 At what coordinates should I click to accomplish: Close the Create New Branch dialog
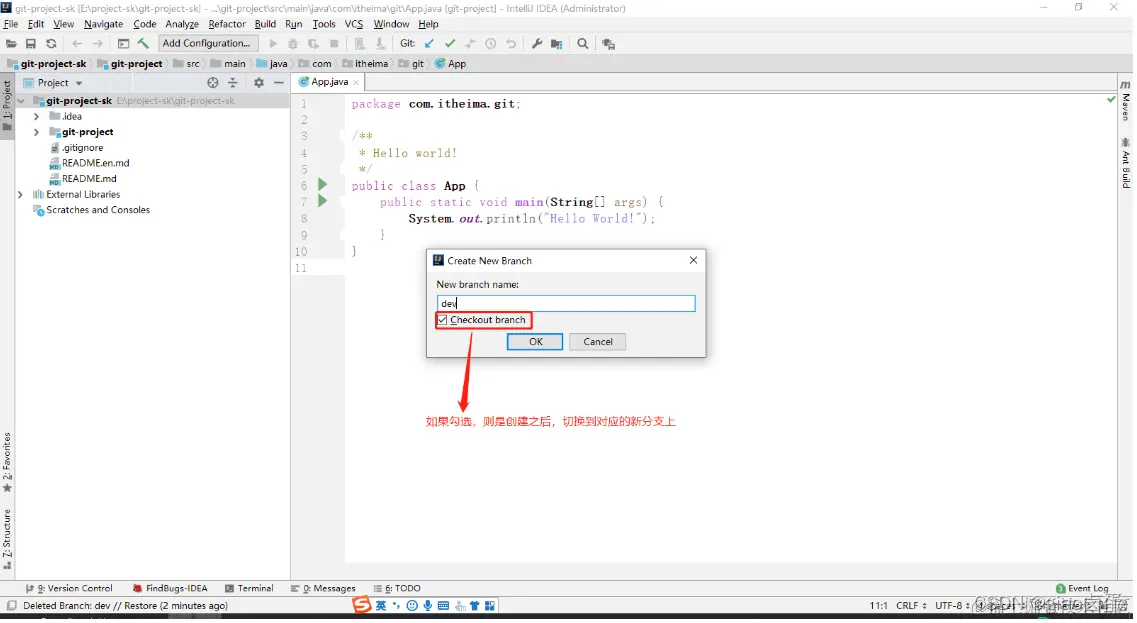click(693, 260)
